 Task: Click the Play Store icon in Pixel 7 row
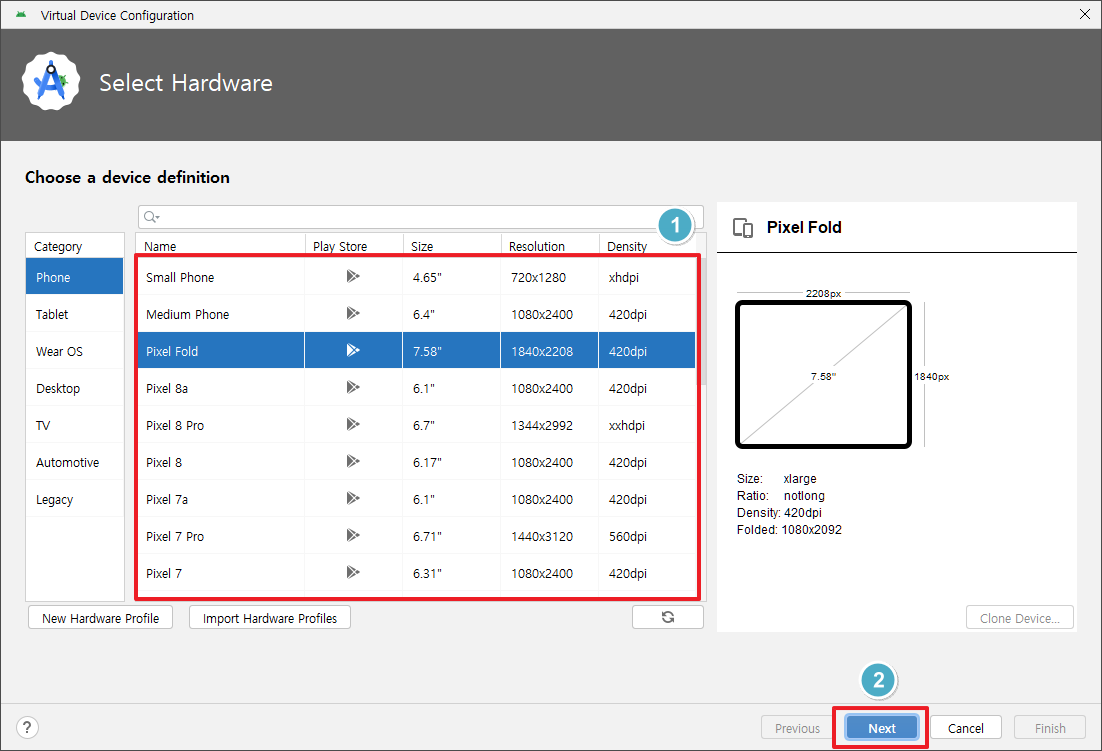pyautogui.click(x=353, y=573)
